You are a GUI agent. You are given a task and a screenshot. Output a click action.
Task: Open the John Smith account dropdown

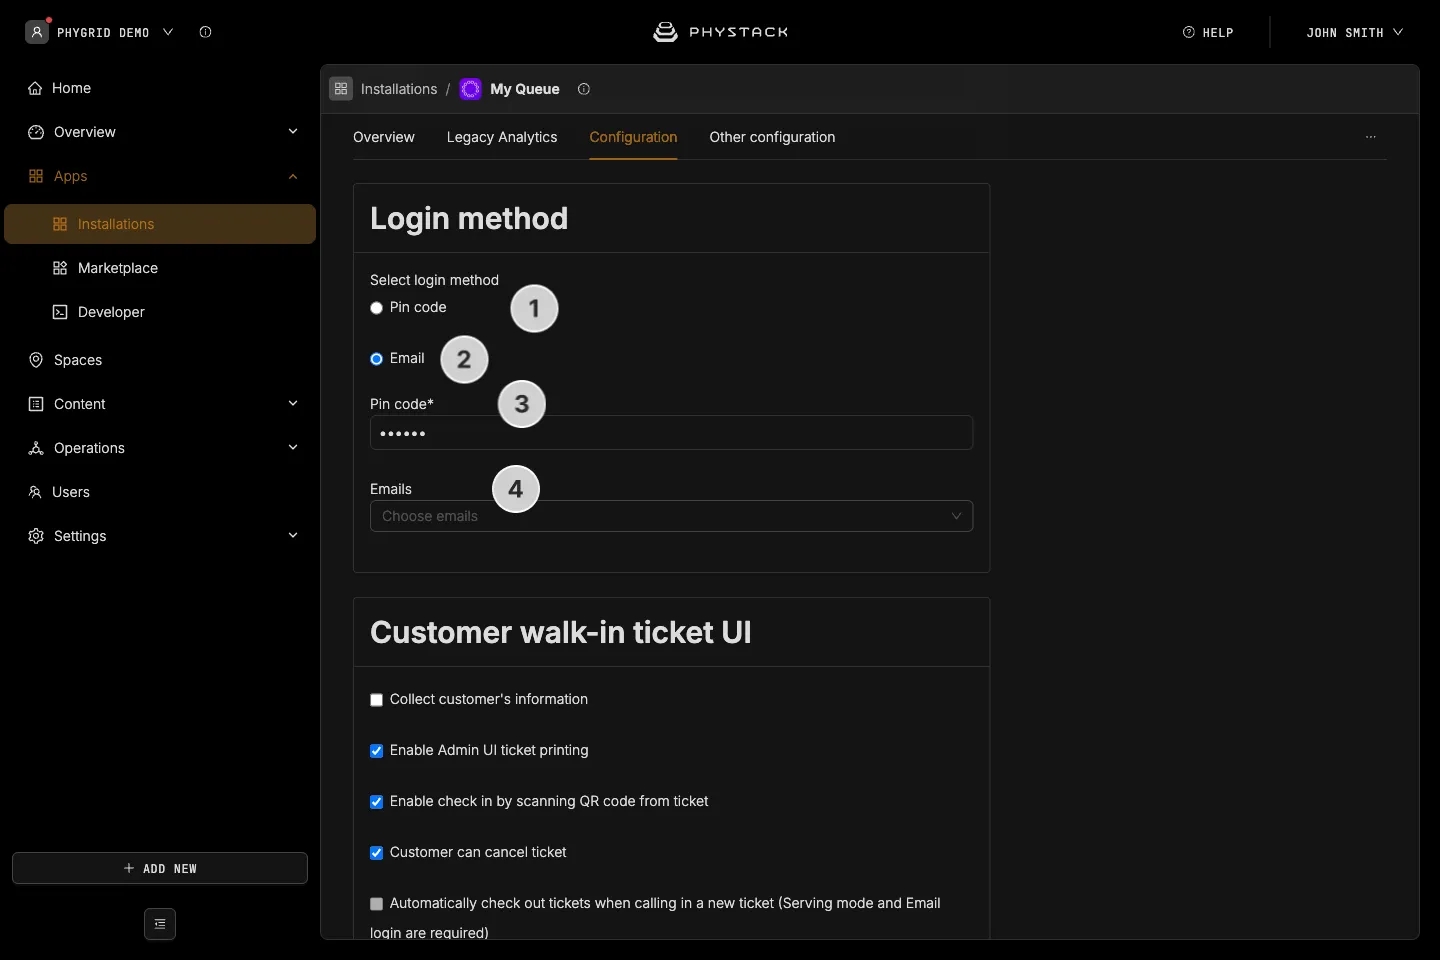click(1354, 32)
